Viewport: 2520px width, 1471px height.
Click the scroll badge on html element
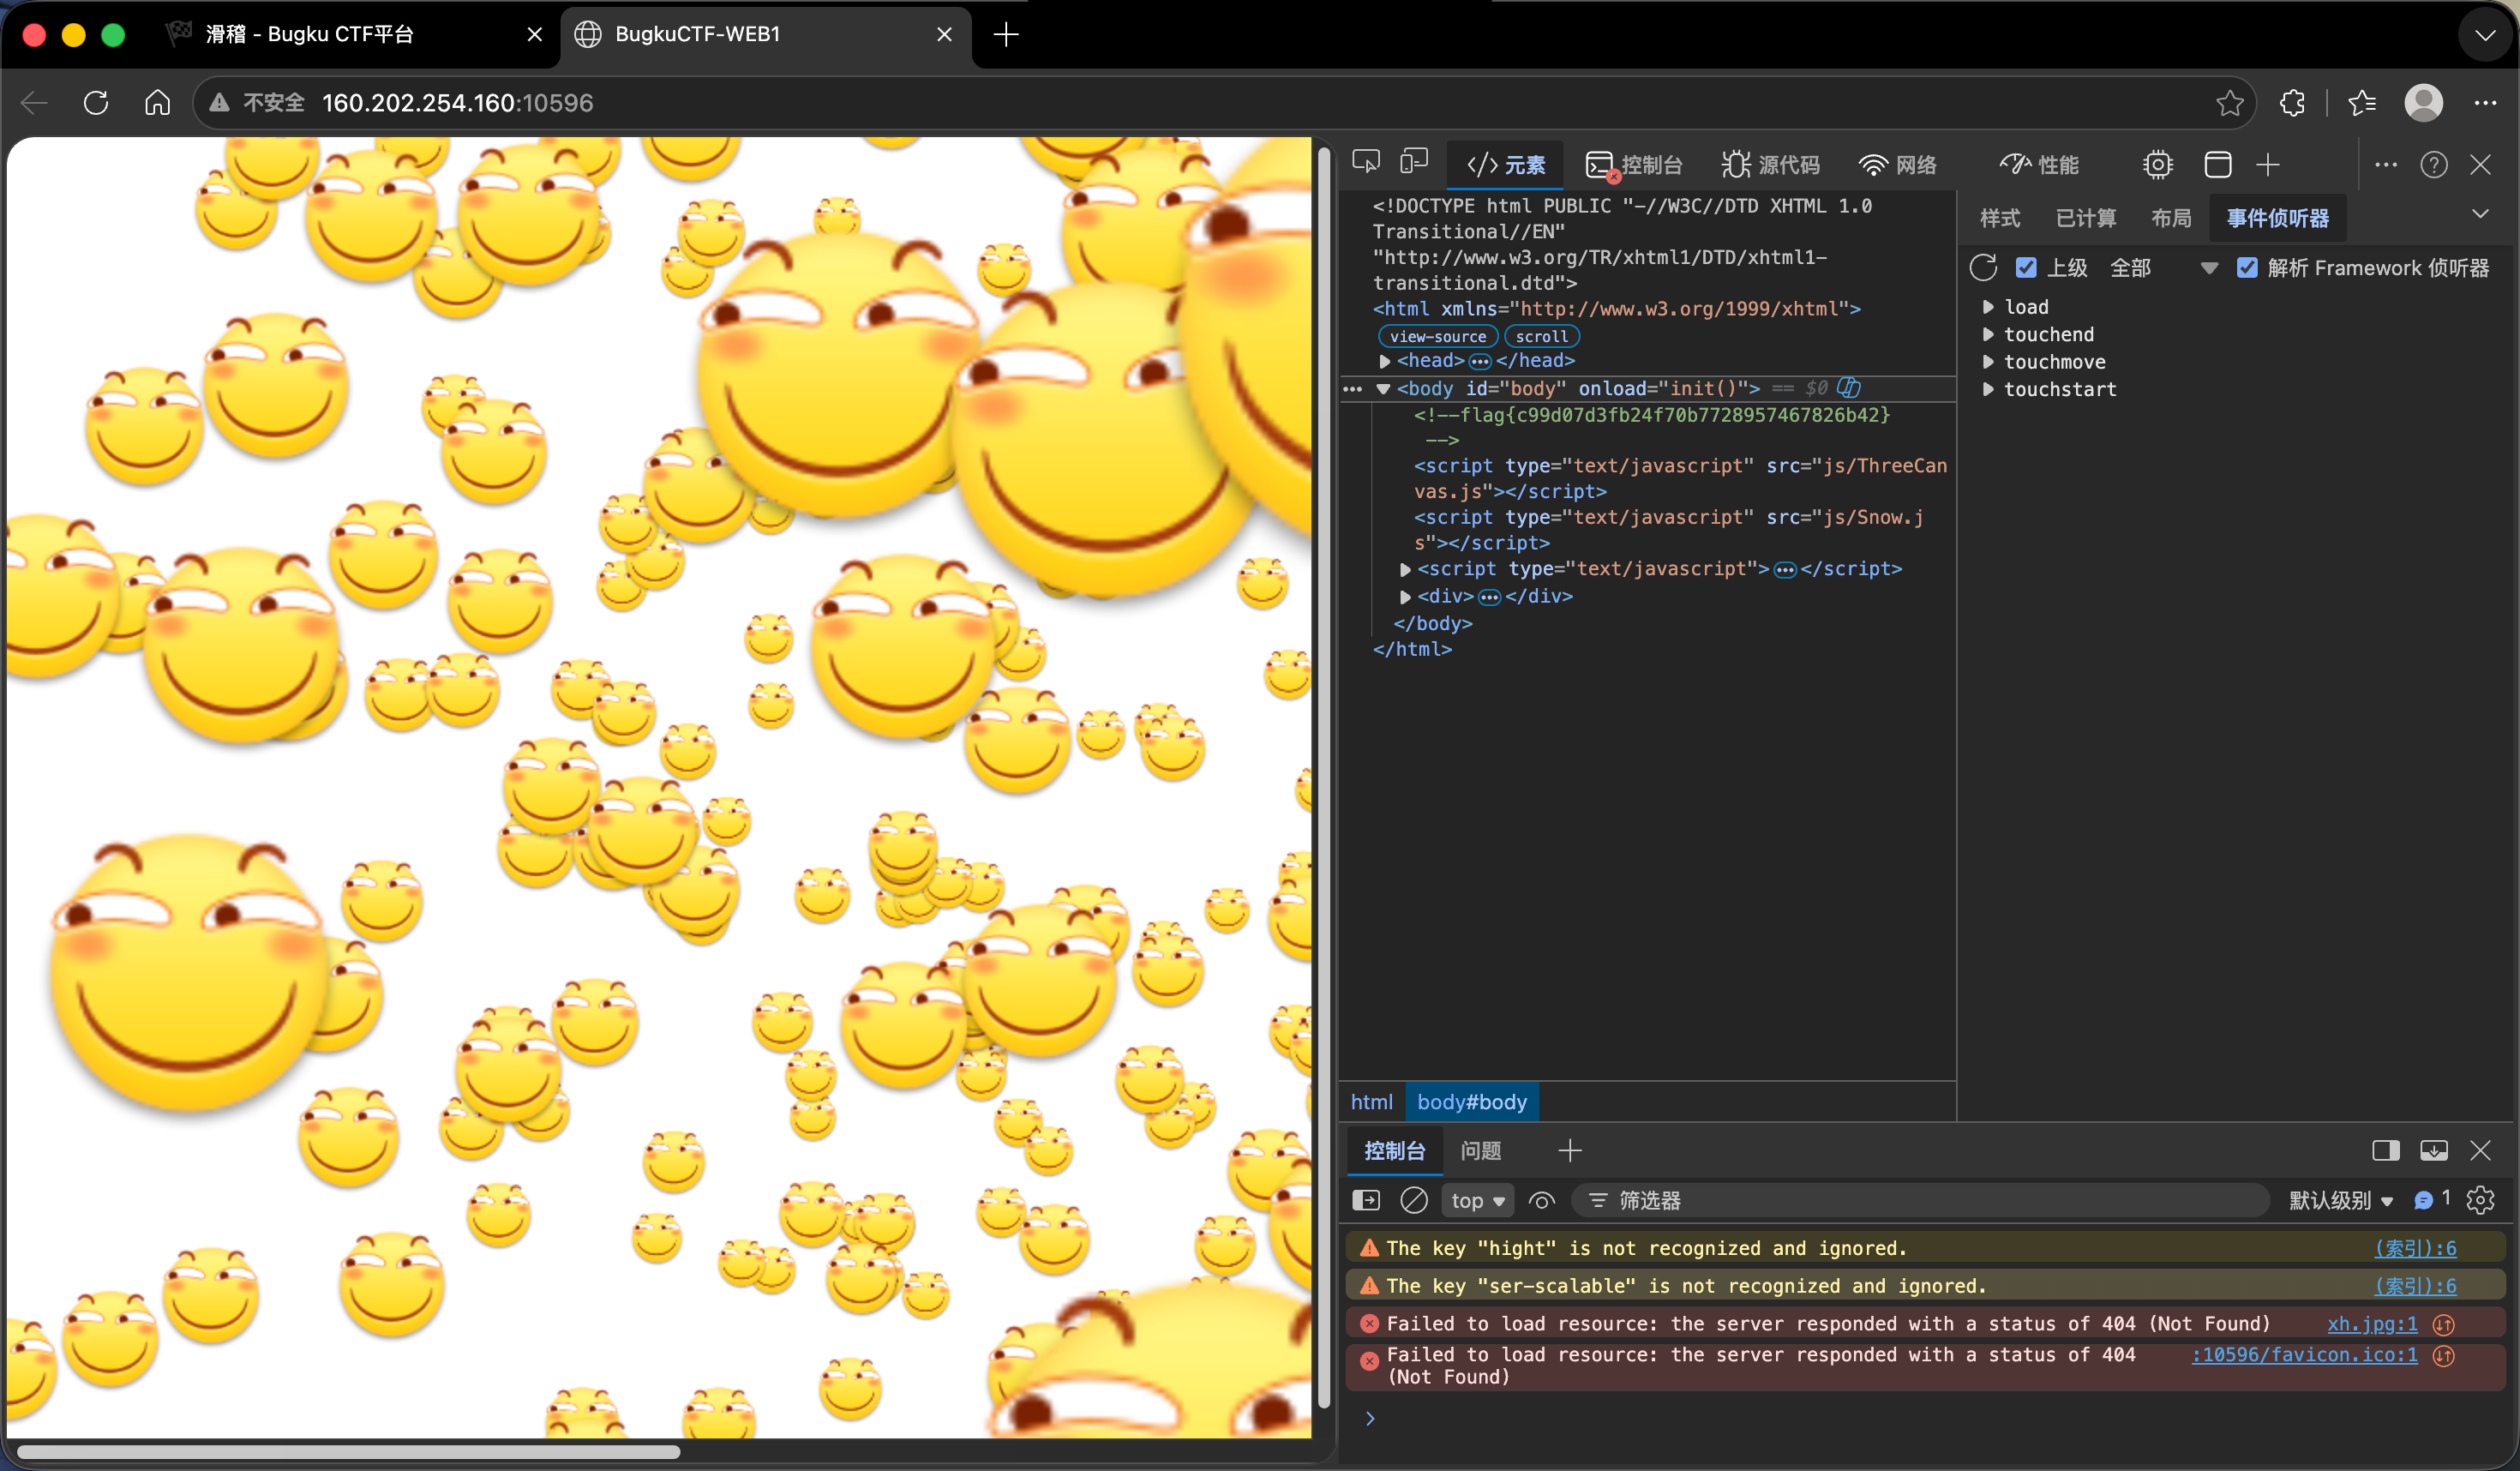[1542, 336]
